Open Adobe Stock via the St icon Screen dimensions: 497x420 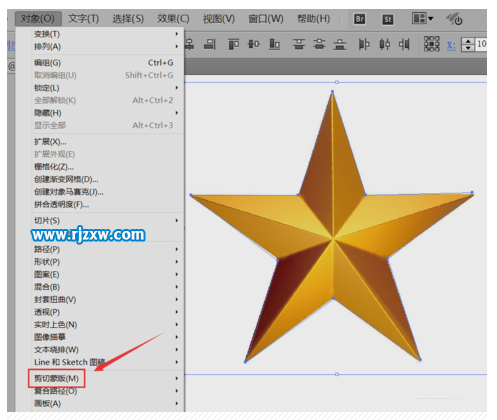pos(387,19)
